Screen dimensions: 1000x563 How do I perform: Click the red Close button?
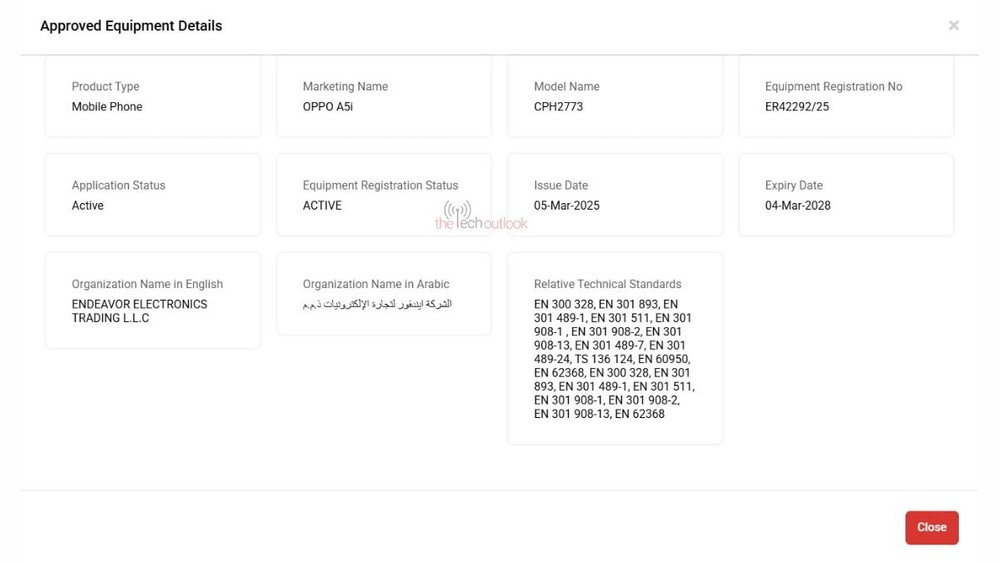click(x=931, y=527)
